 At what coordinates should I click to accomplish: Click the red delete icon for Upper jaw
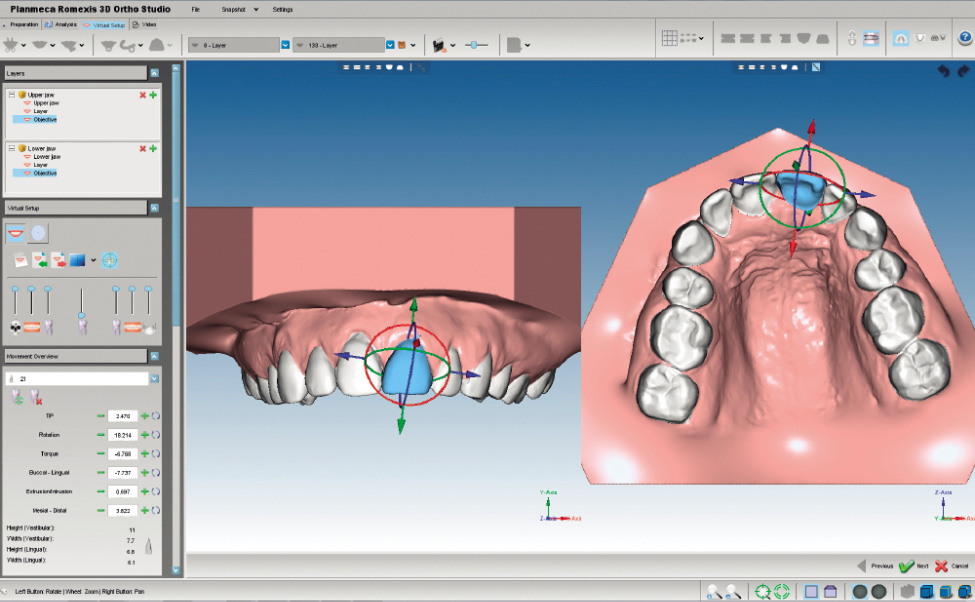[x=143, y=95]
